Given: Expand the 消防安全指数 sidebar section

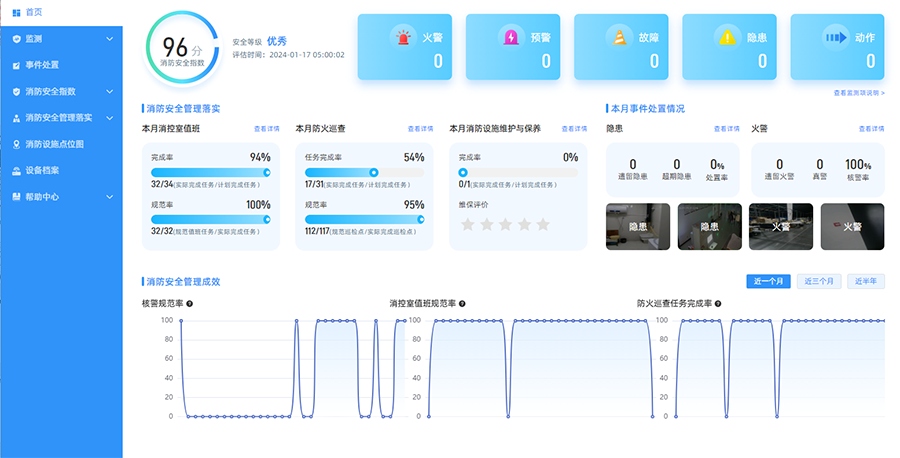Looking at the screenshot, I should [x=109, y=91].
